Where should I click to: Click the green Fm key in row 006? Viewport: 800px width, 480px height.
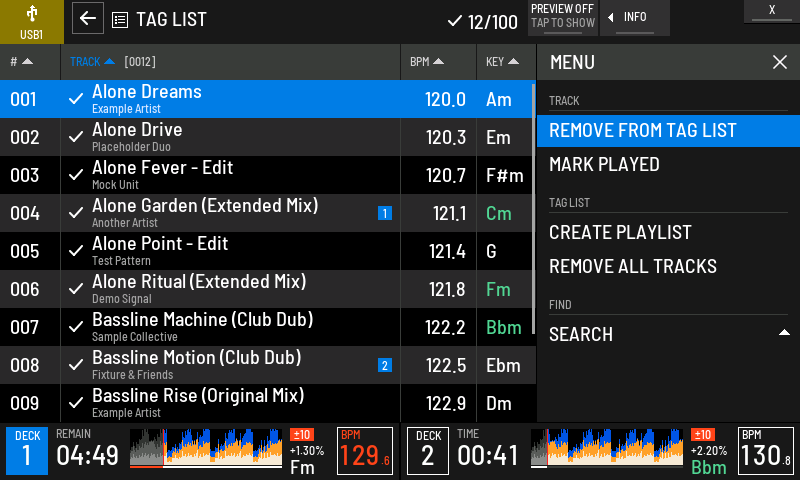[x=498, y=290]
